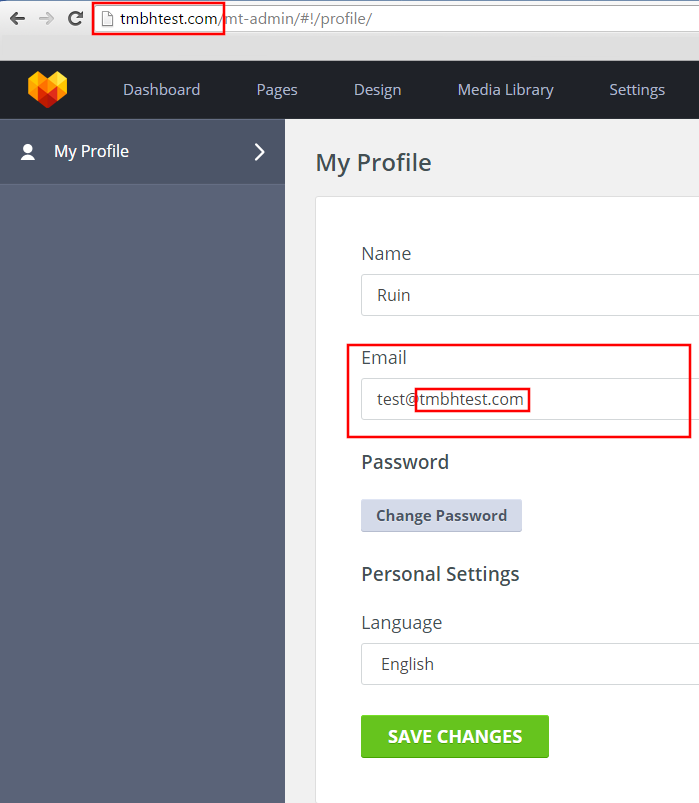Focus the Email input field
699x803 pixels.
click(530, 399)
